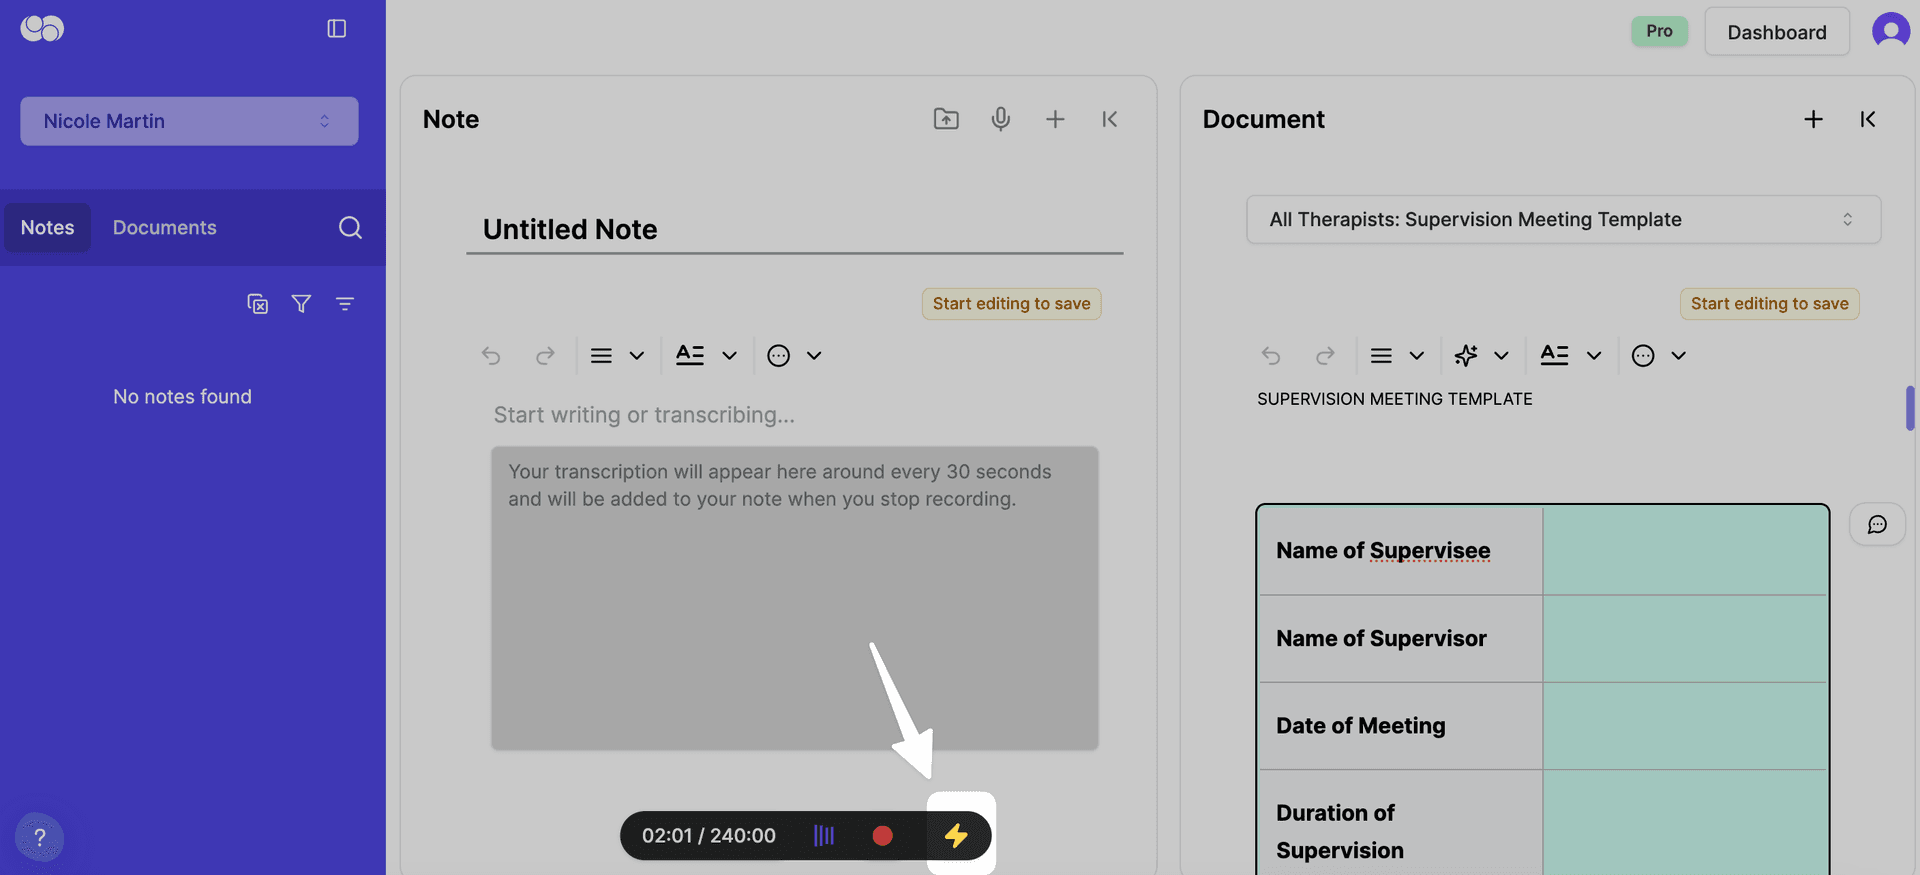Open the Nicole Martin client selector

pos(189,121)
